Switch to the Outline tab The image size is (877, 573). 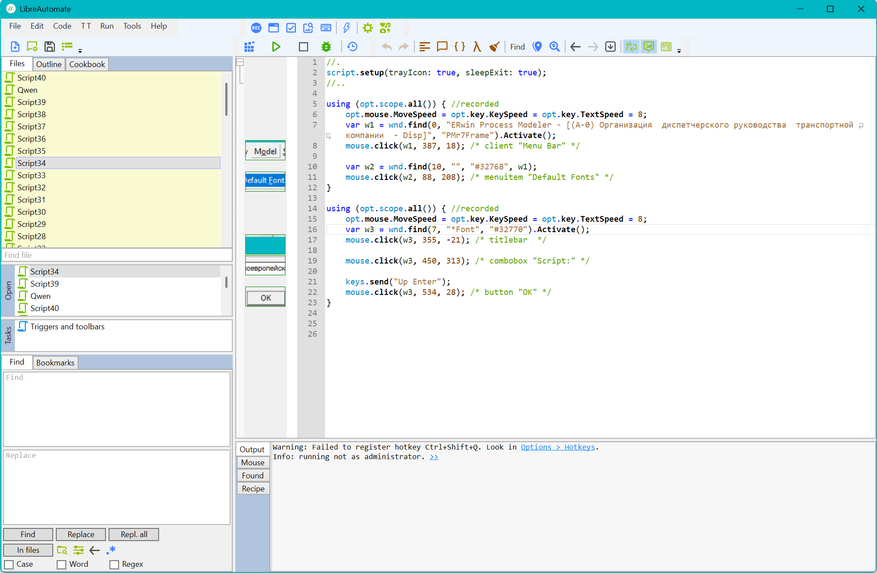(49, 64)
